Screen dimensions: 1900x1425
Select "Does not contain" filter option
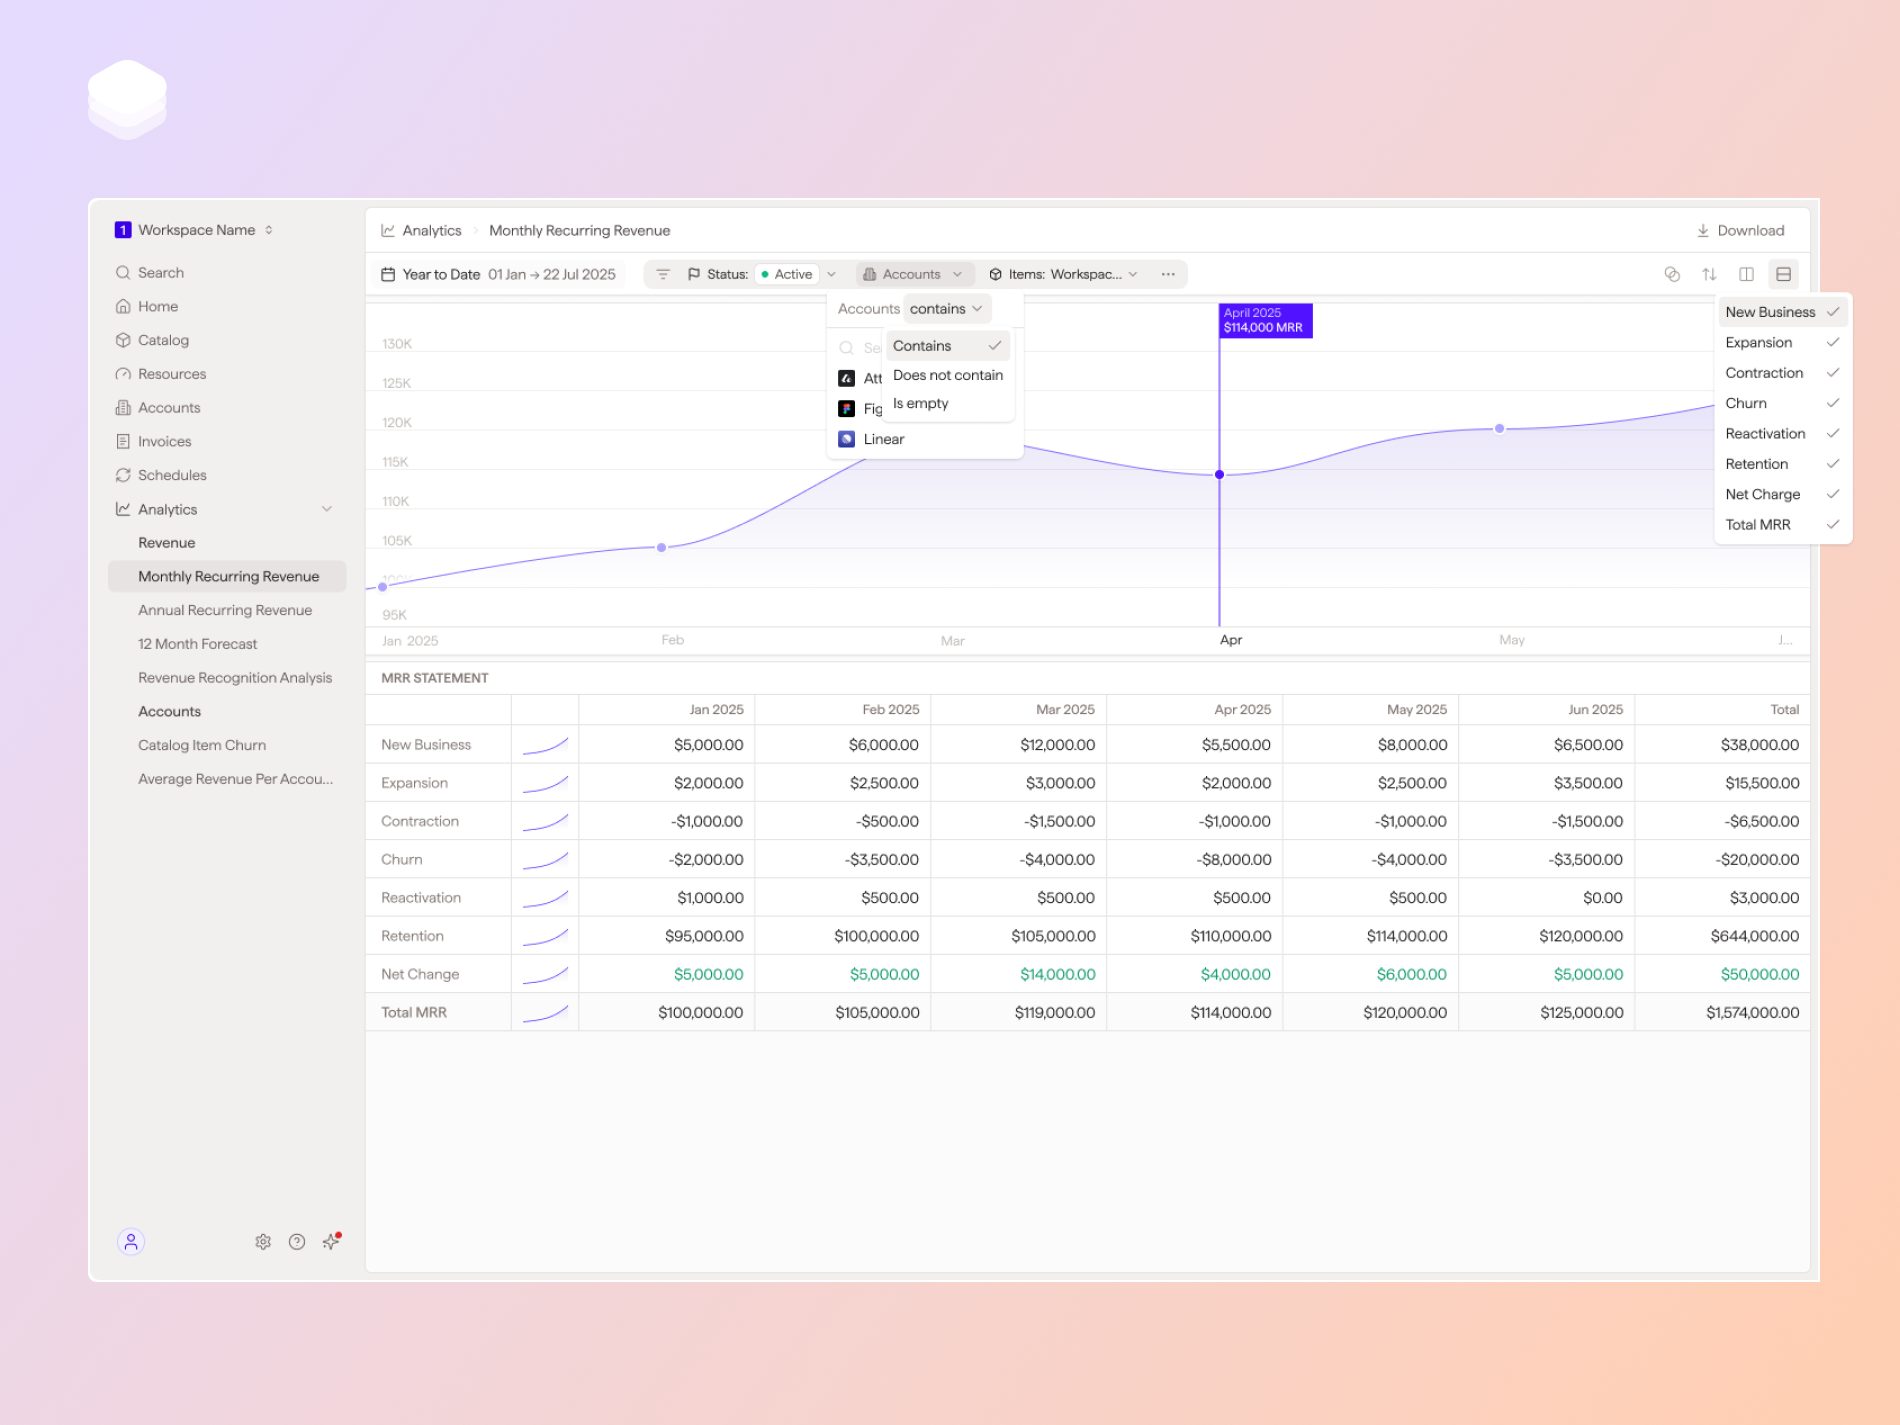pyautogui.click(x=947, y=375)
